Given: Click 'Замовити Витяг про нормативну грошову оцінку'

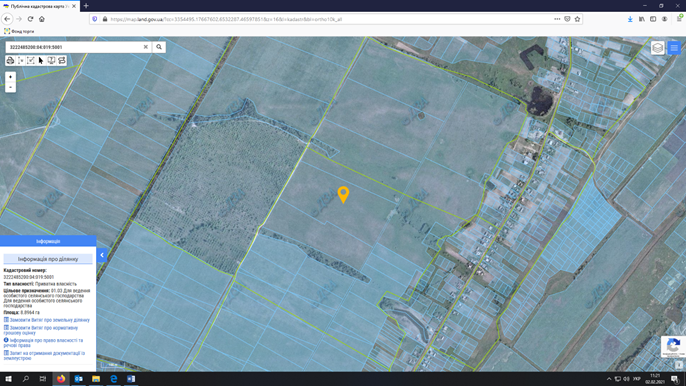Looking at the screenshot, I should [x=41, y=330].
